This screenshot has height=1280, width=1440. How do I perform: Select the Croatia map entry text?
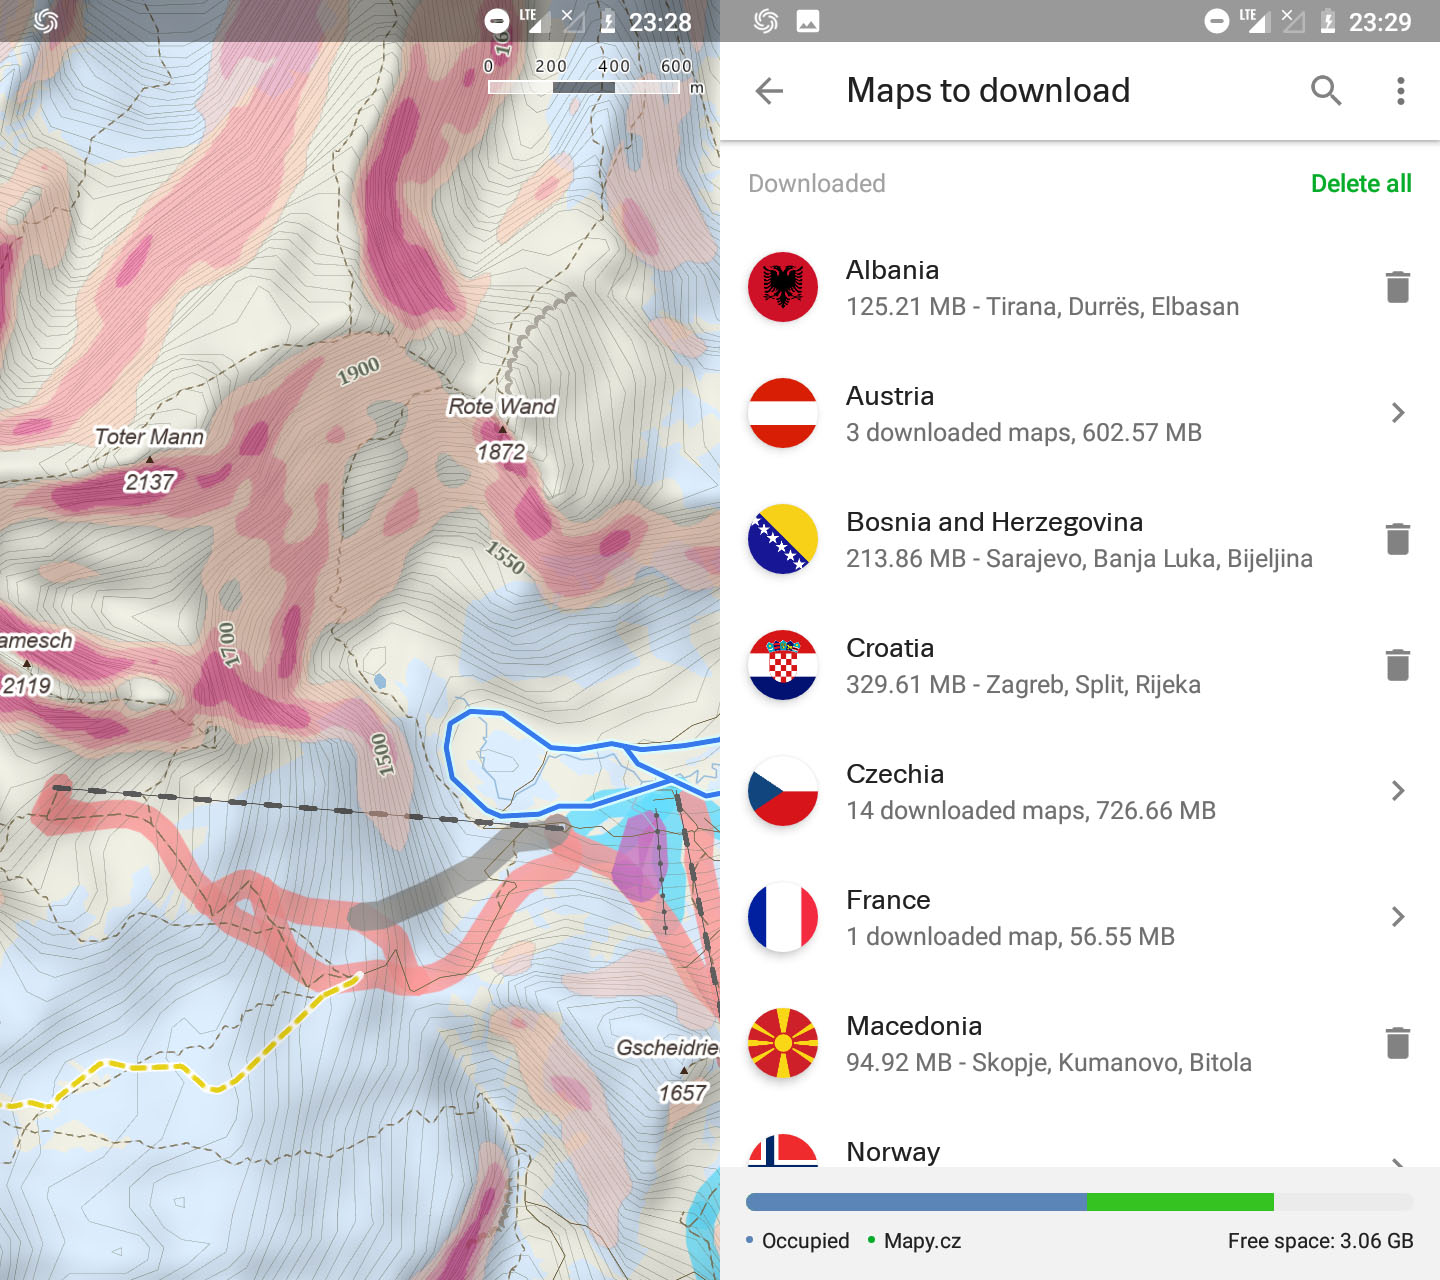(1022, 666)
